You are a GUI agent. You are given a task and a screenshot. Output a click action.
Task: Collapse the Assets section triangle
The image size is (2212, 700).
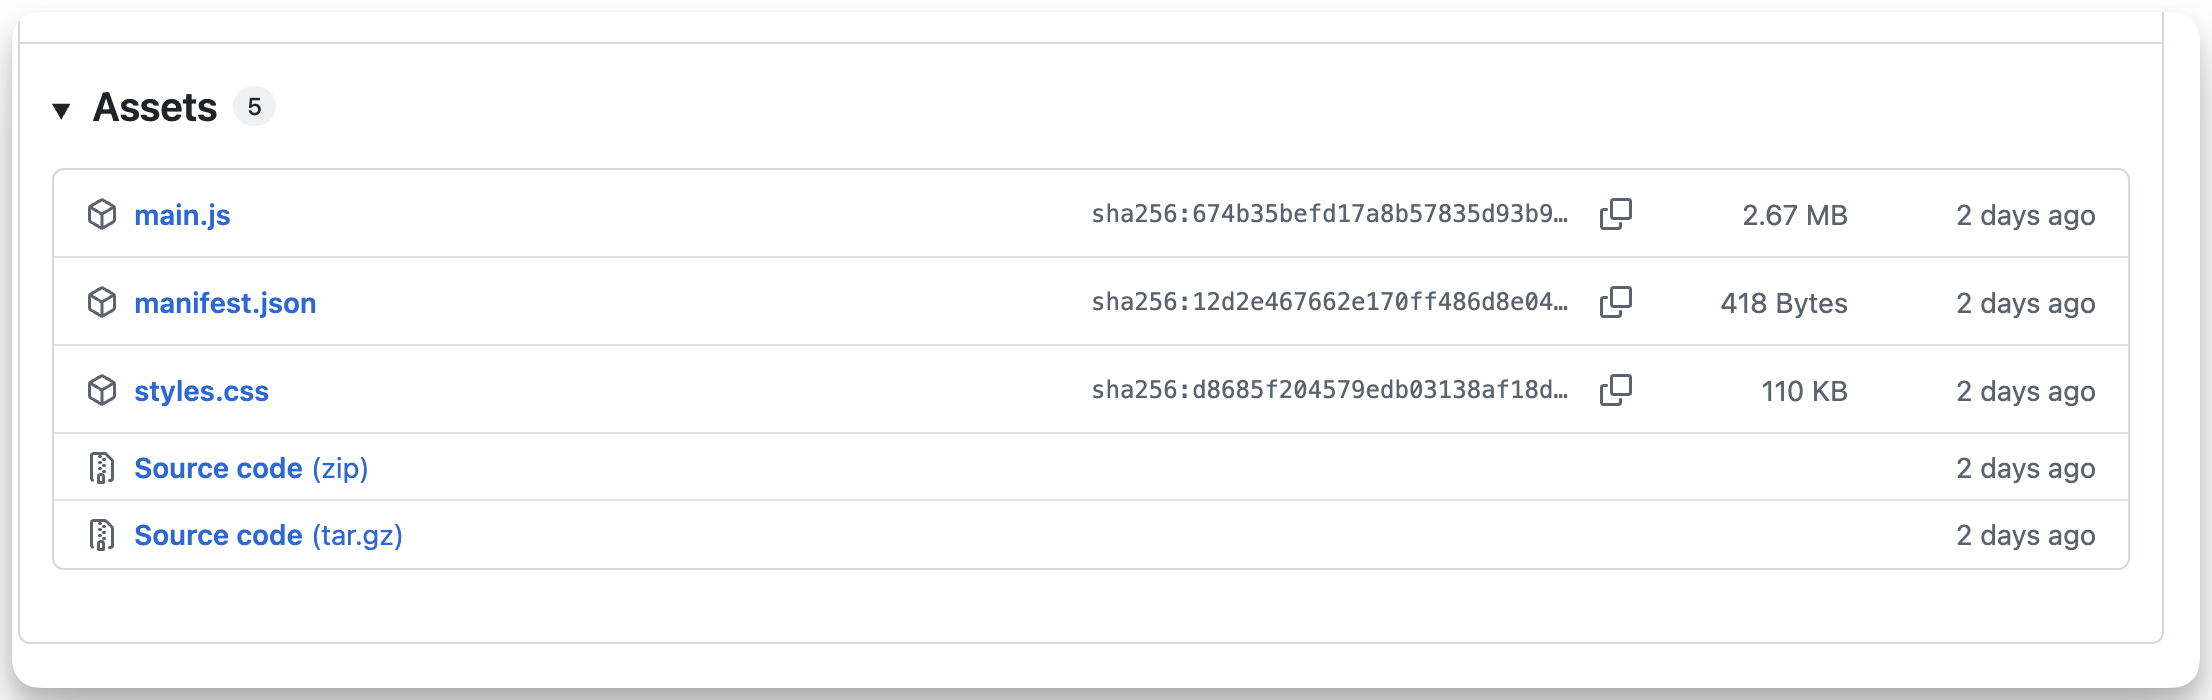pyautogui.click(x=61, y=110)
